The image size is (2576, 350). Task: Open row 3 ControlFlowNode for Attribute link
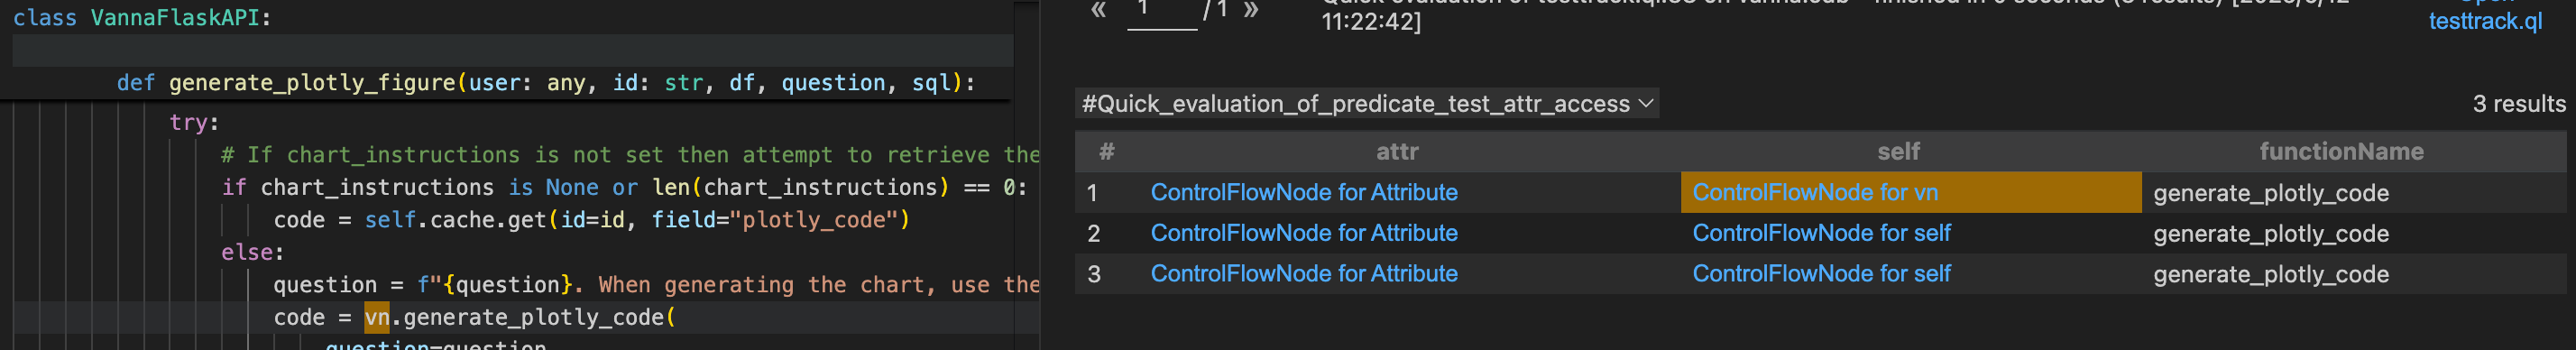[1304, 274]
